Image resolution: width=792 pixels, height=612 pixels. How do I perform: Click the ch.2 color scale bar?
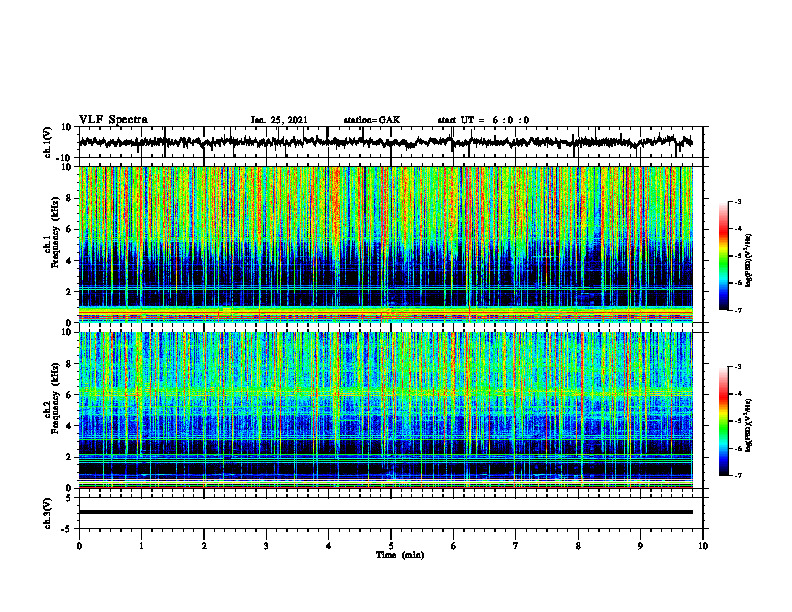(x=723, y=421)
